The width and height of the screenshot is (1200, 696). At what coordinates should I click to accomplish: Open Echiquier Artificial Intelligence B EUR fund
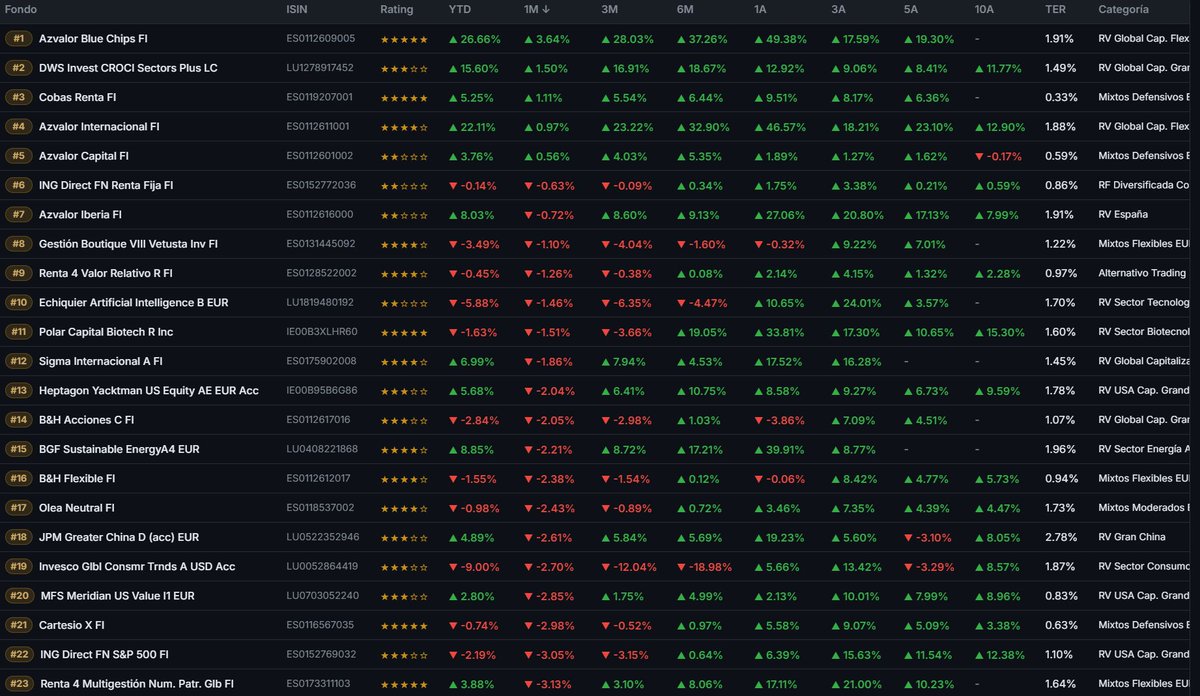point(134,303)
